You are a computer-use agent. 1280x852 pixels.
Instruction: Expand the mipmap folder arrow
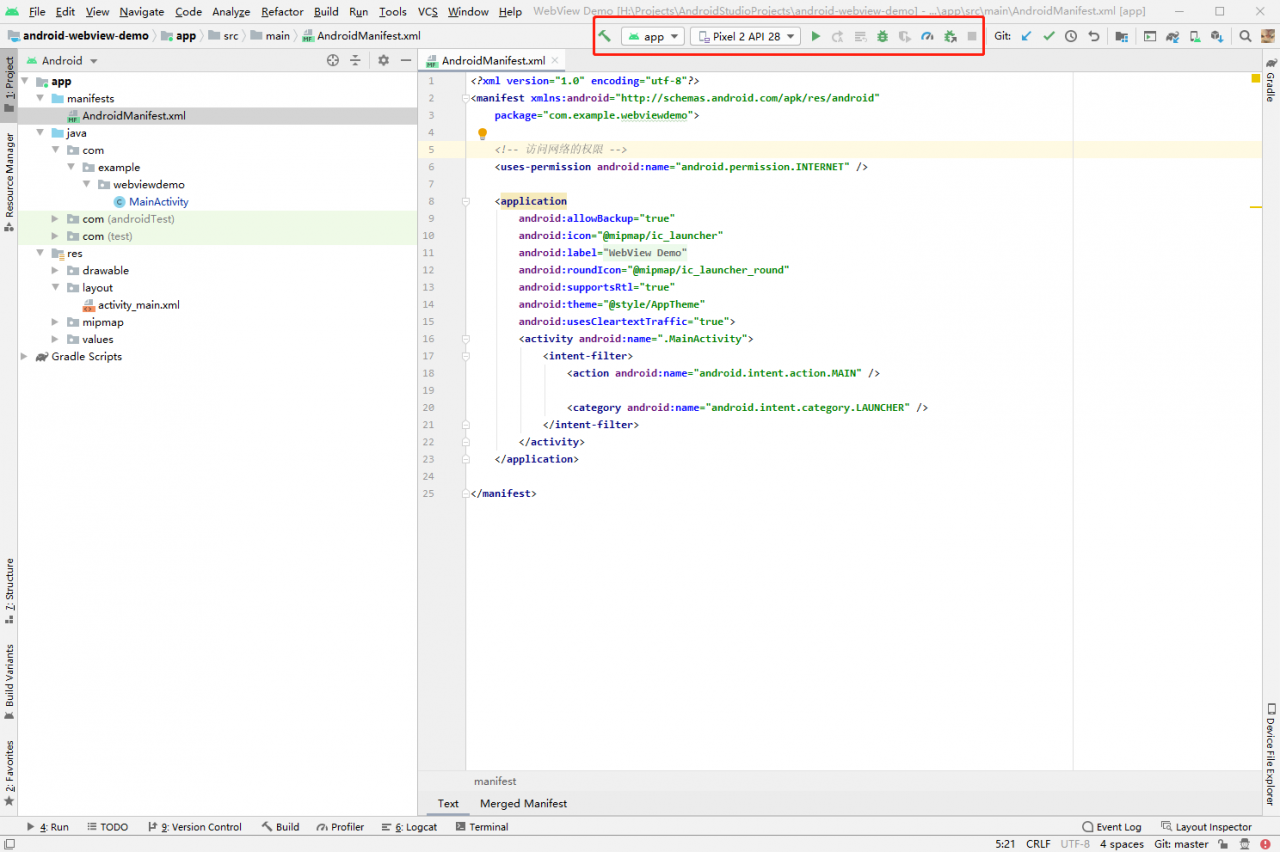[56, 322]
